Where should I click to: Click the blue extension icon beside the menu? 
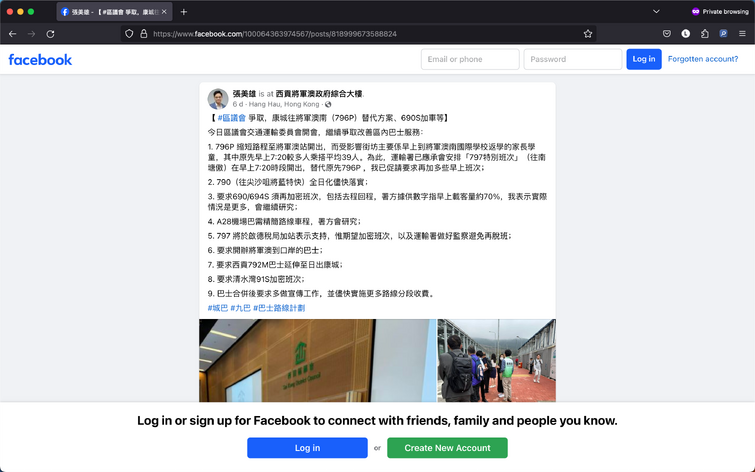pos(723,34)
